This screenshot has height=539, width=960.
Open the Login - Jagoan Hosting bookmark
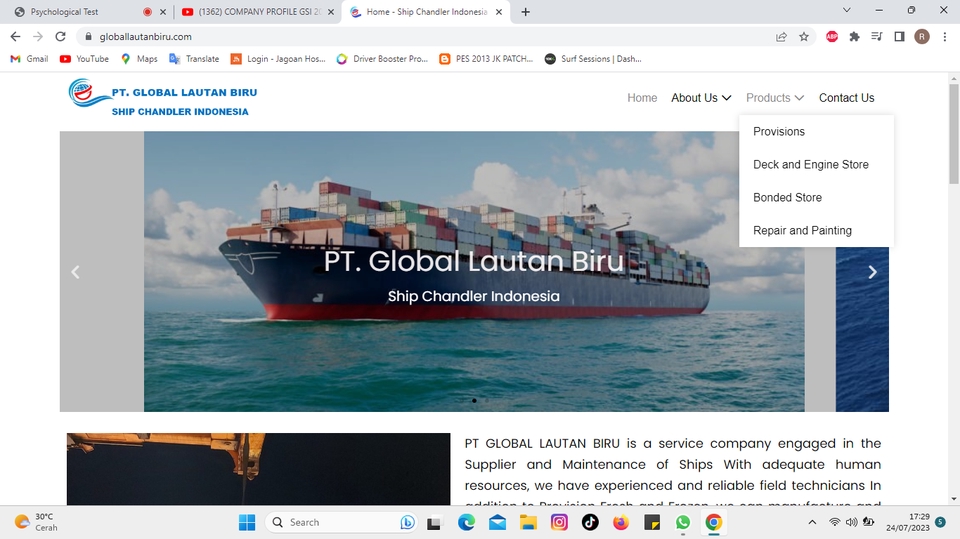click(x=278, y=59)
